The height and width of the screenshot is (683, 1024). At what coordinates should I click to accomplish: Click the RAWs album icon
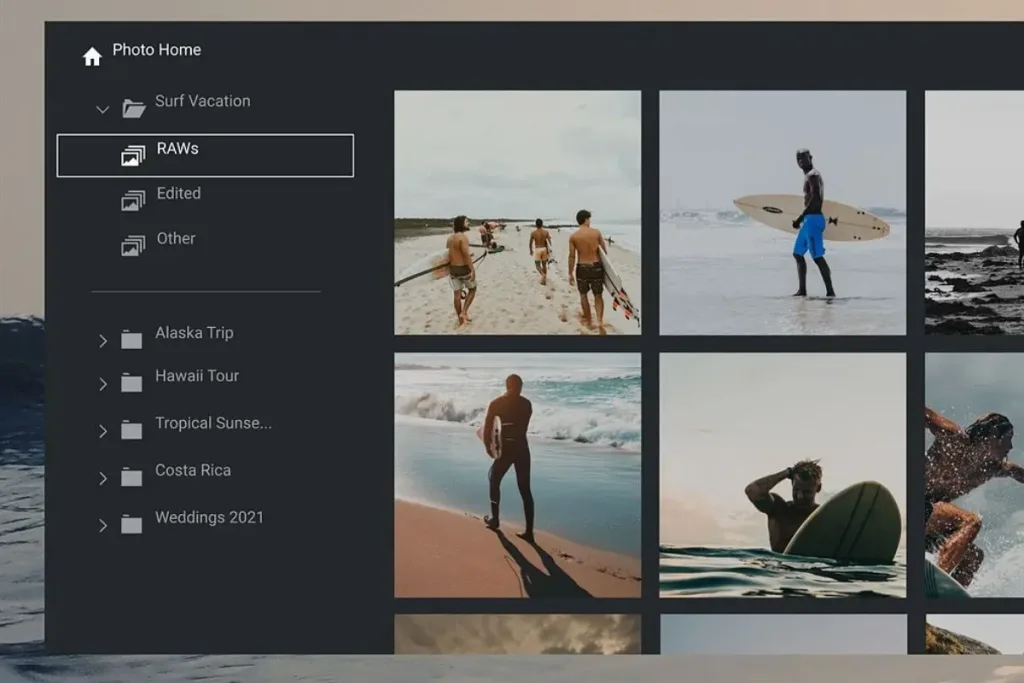[133, 156]
